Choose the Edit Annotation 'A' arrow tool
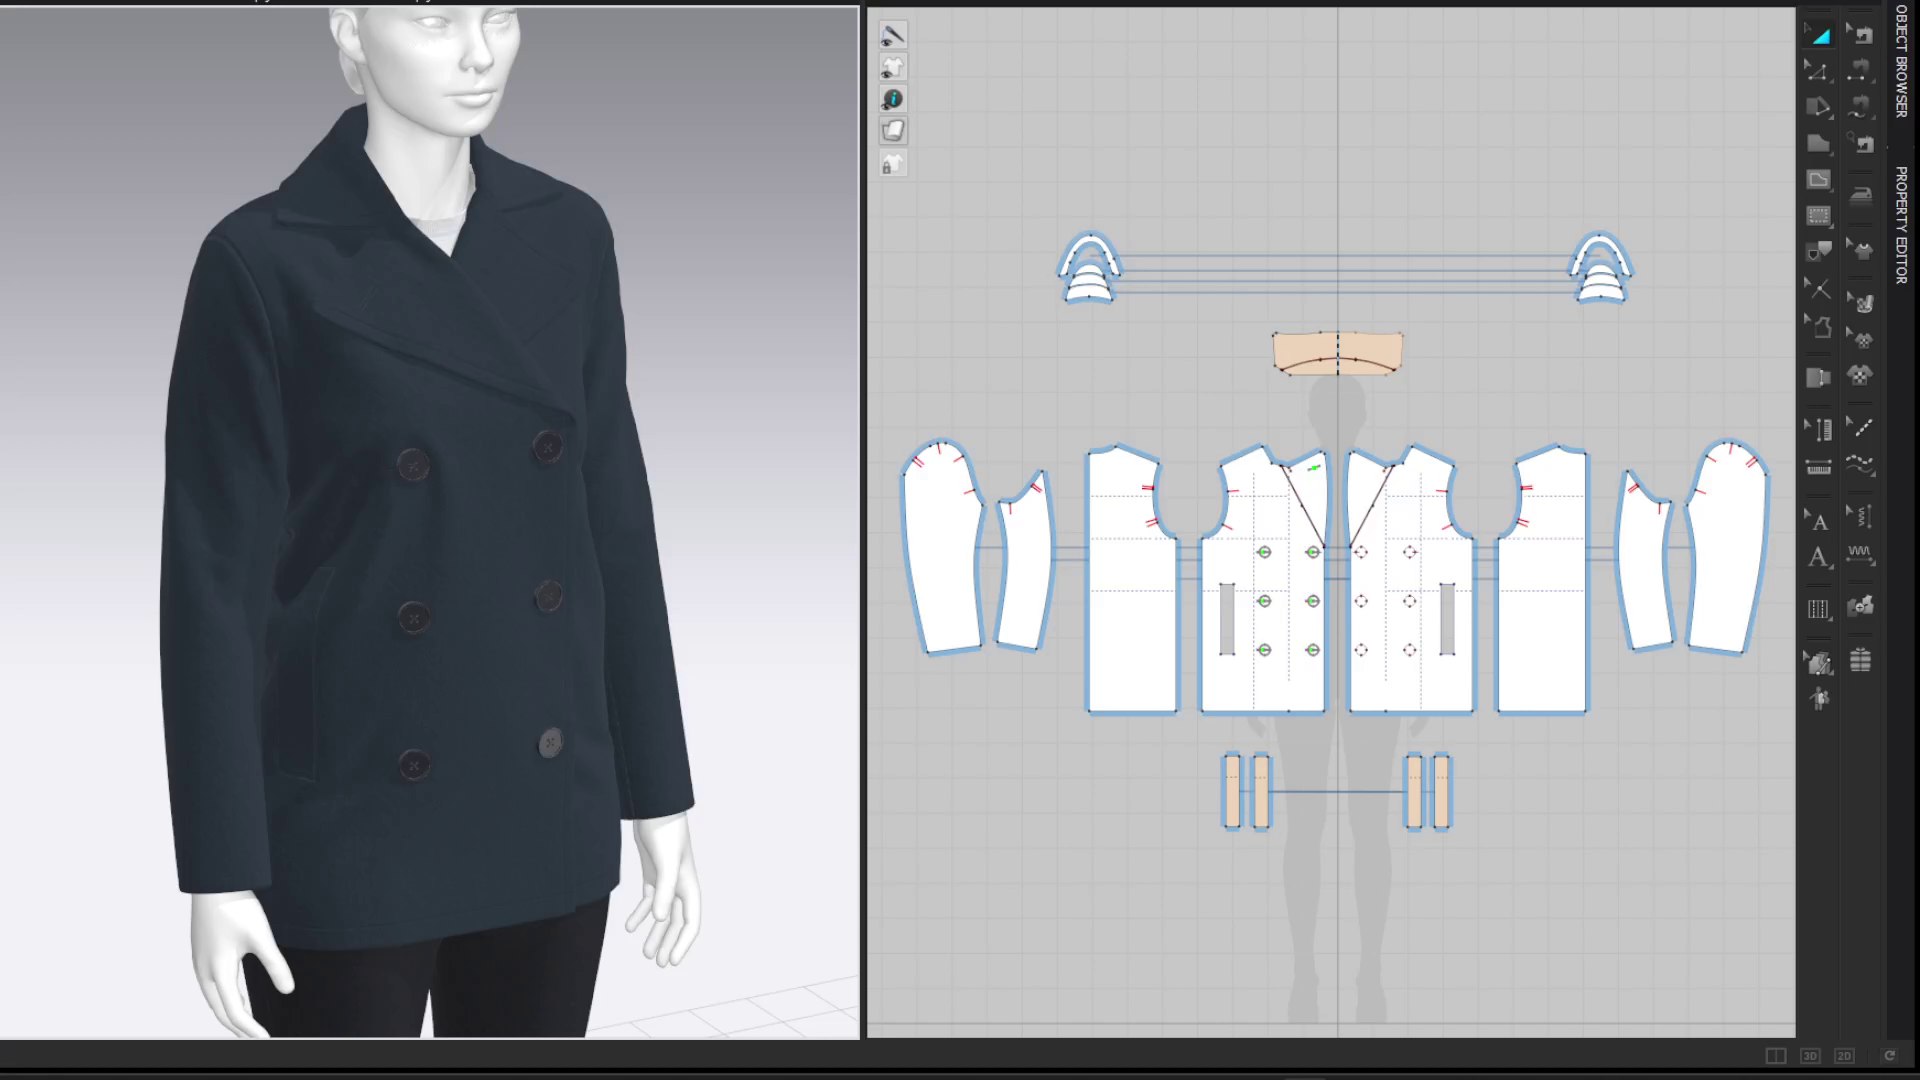 coord(1819,520)
